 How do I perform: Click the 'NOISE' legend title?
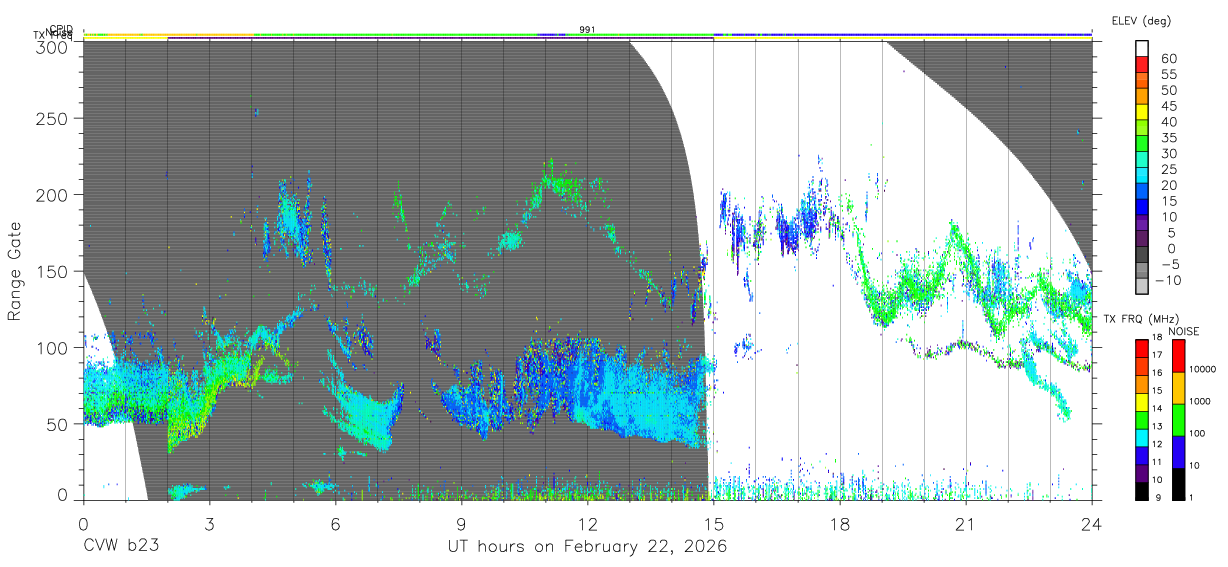pyautogui.click(x=1186, y=331)
